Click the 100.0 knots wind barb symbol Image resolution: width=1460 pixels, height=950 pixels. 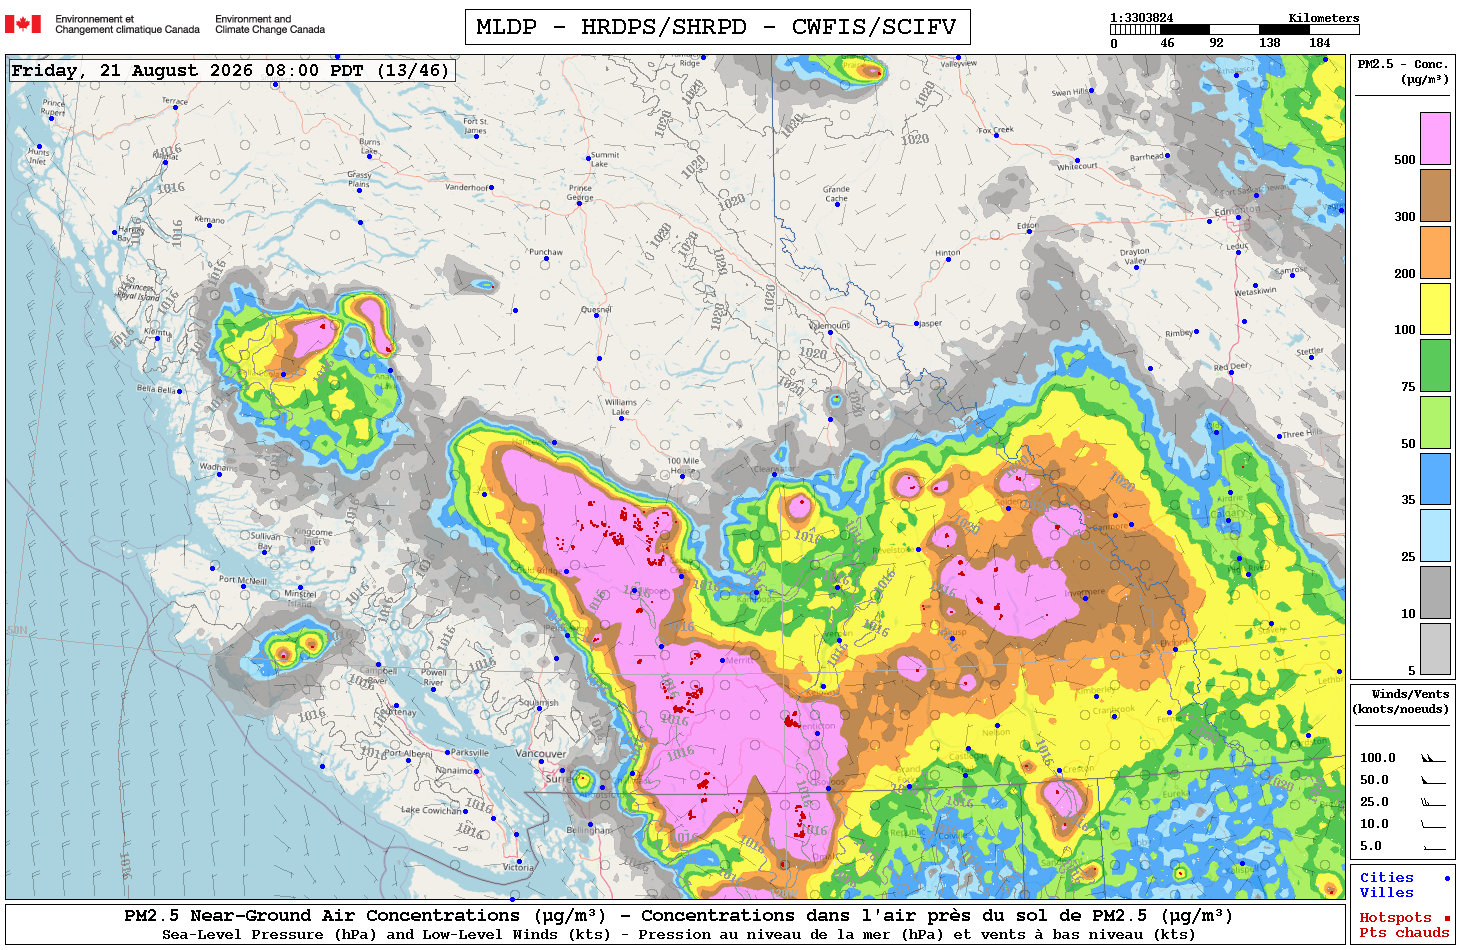point(1433,758)
